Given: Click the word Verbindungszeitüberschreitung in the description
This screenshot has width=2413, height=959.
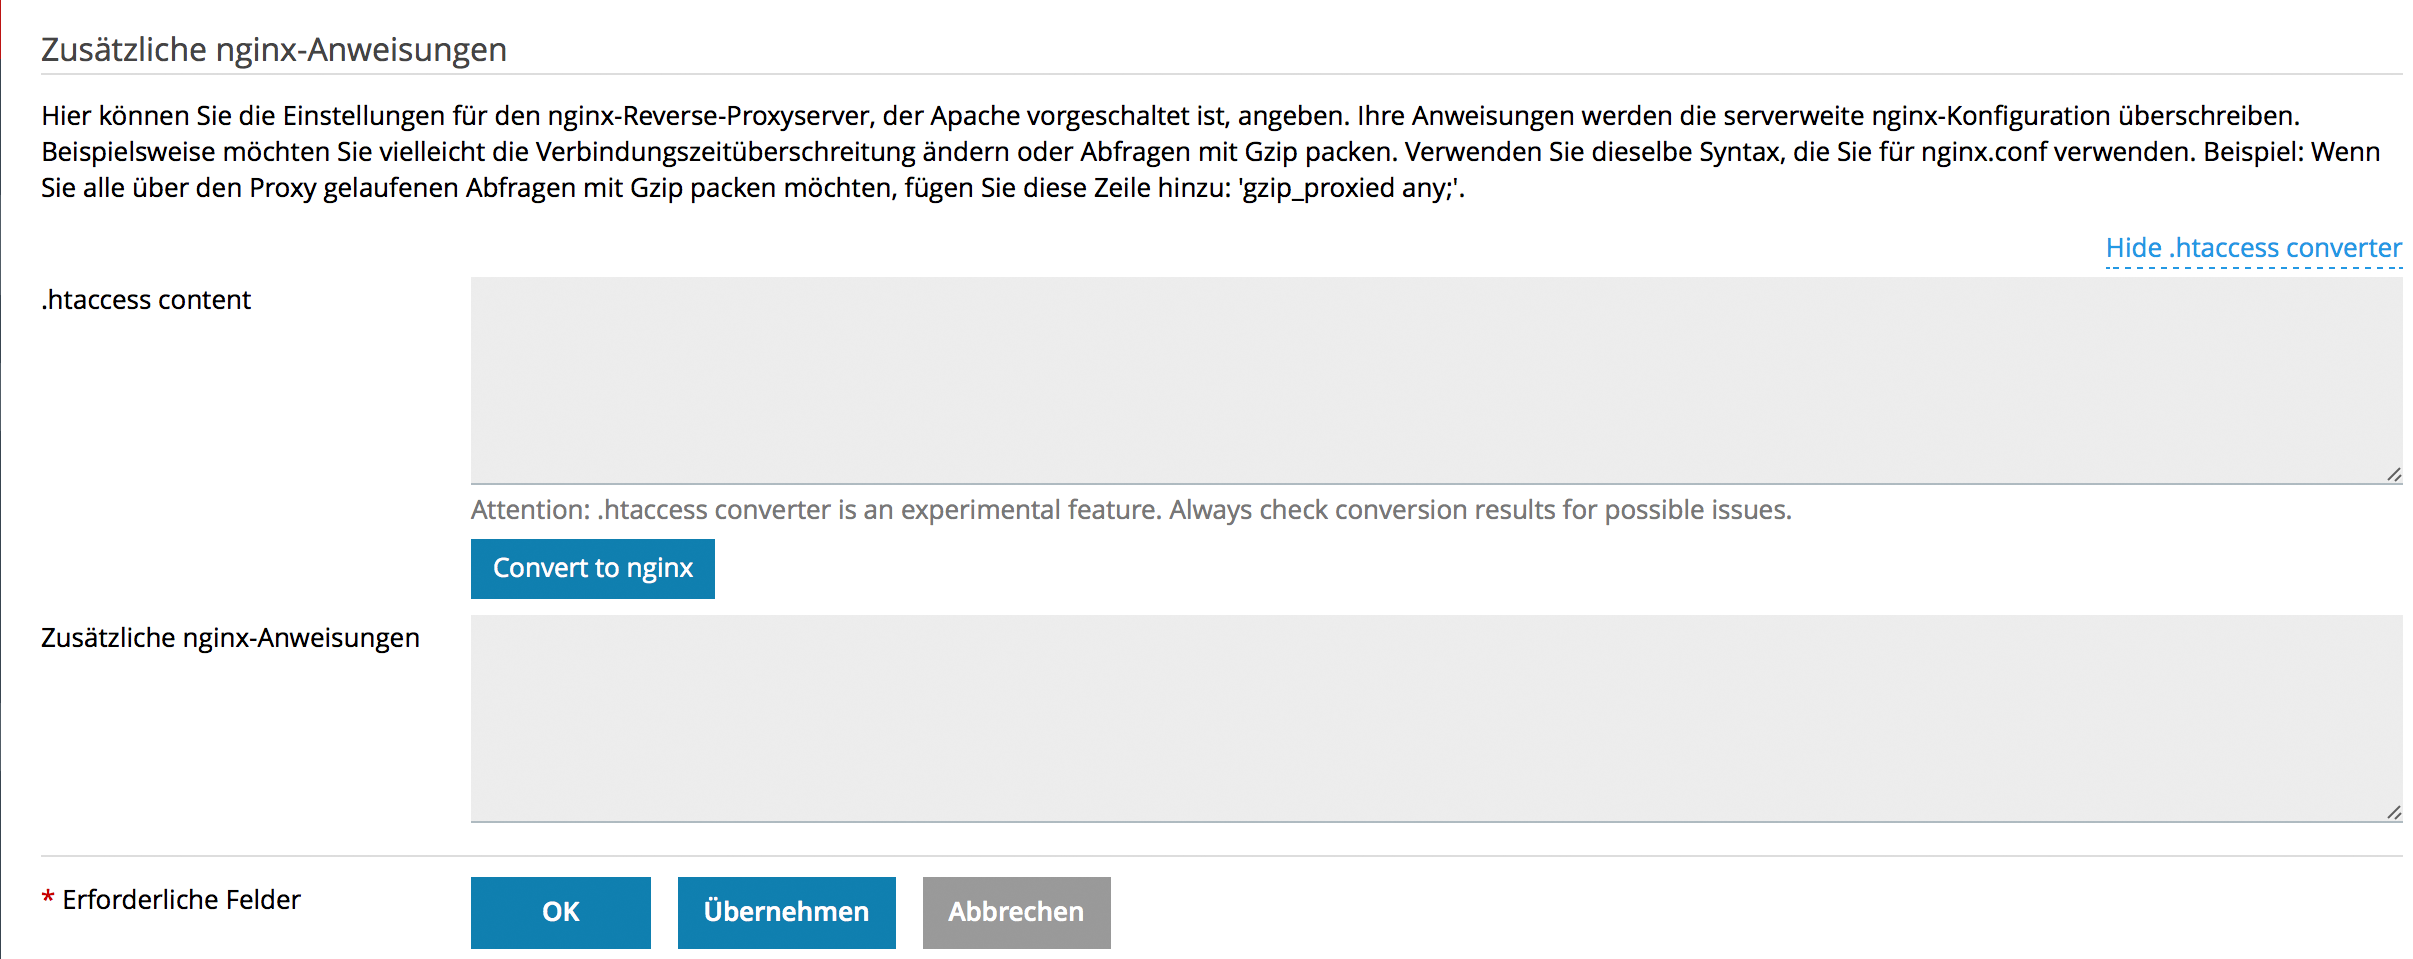Looking at the screenshot, I should 725,152.
